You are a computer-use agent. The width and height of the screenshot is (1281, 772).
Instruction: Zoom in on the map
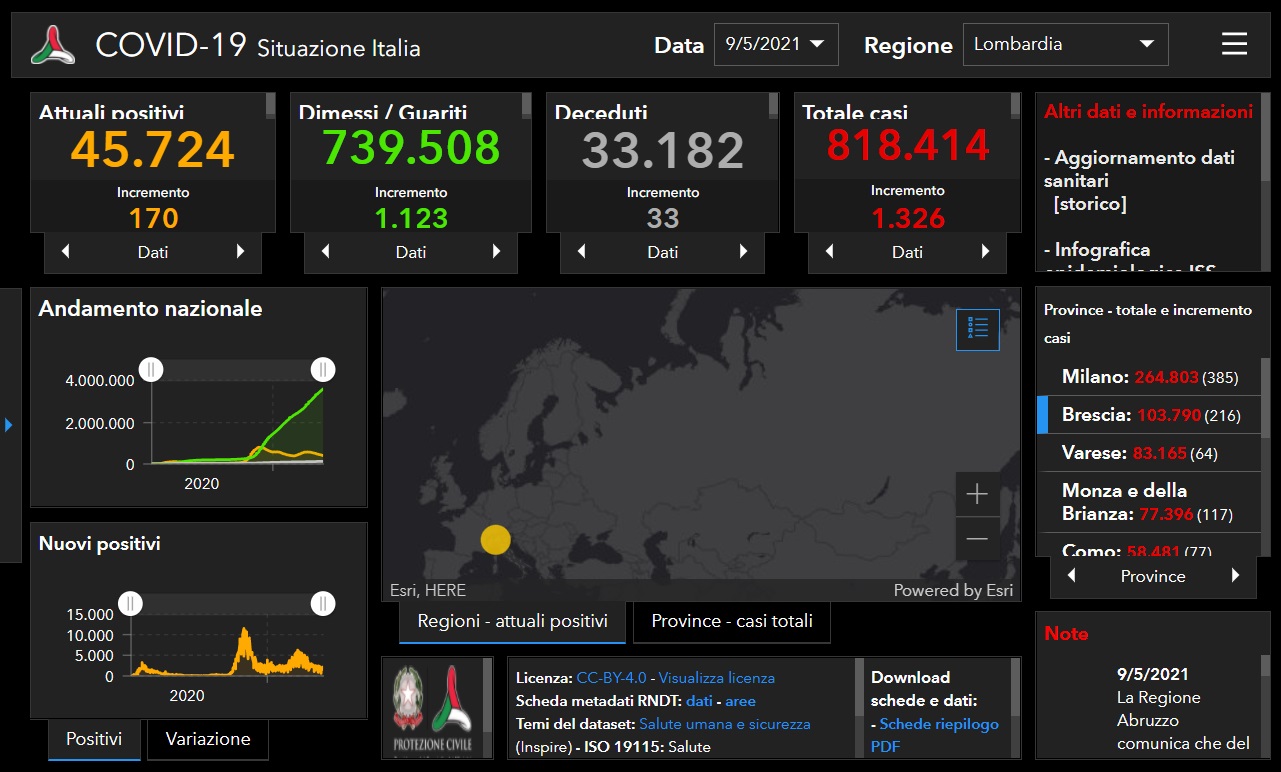coord(977,494)
